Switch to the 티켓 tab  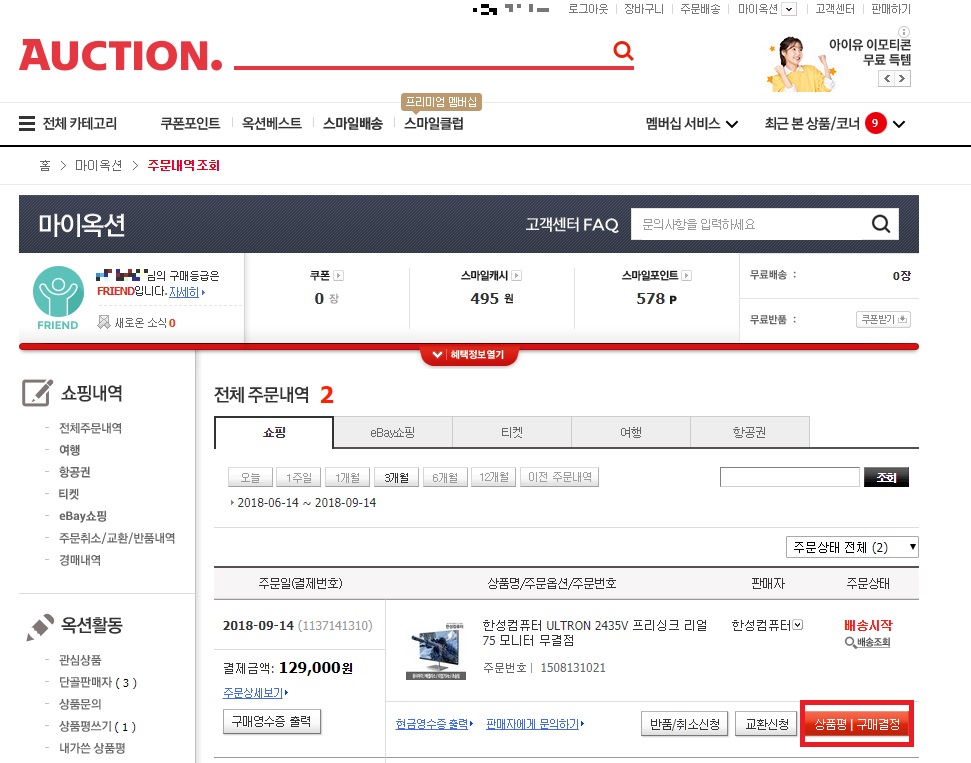click(512, 432)
